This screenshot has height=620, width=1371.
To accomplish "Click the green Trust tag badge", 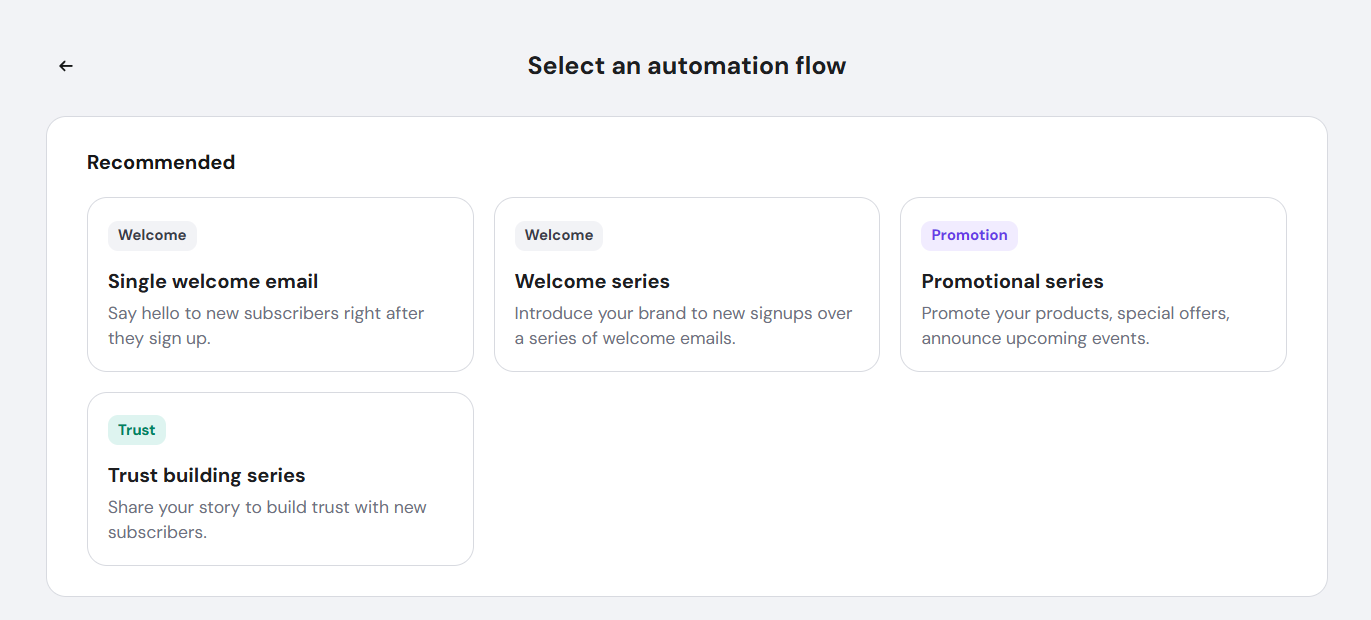I will pyautogui.click(x=137, y=430).
